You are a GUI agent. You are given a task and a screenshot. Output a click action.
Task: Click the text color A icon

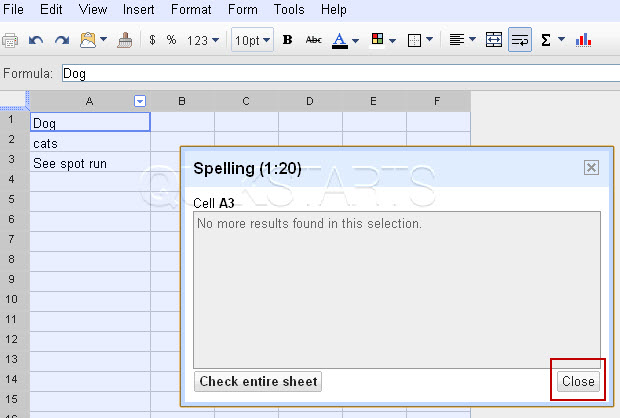pyautogui.click(x=340, y=40)
